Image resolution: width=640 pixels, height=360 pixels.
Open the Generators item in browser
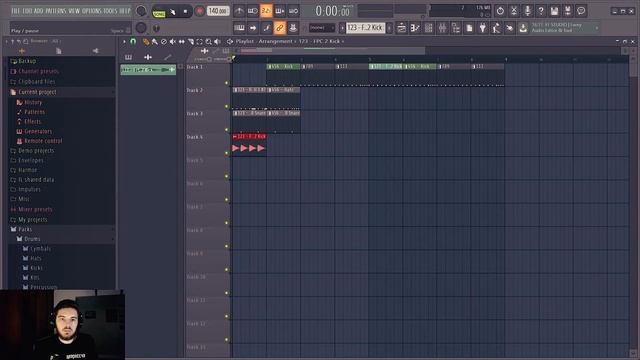38,131
